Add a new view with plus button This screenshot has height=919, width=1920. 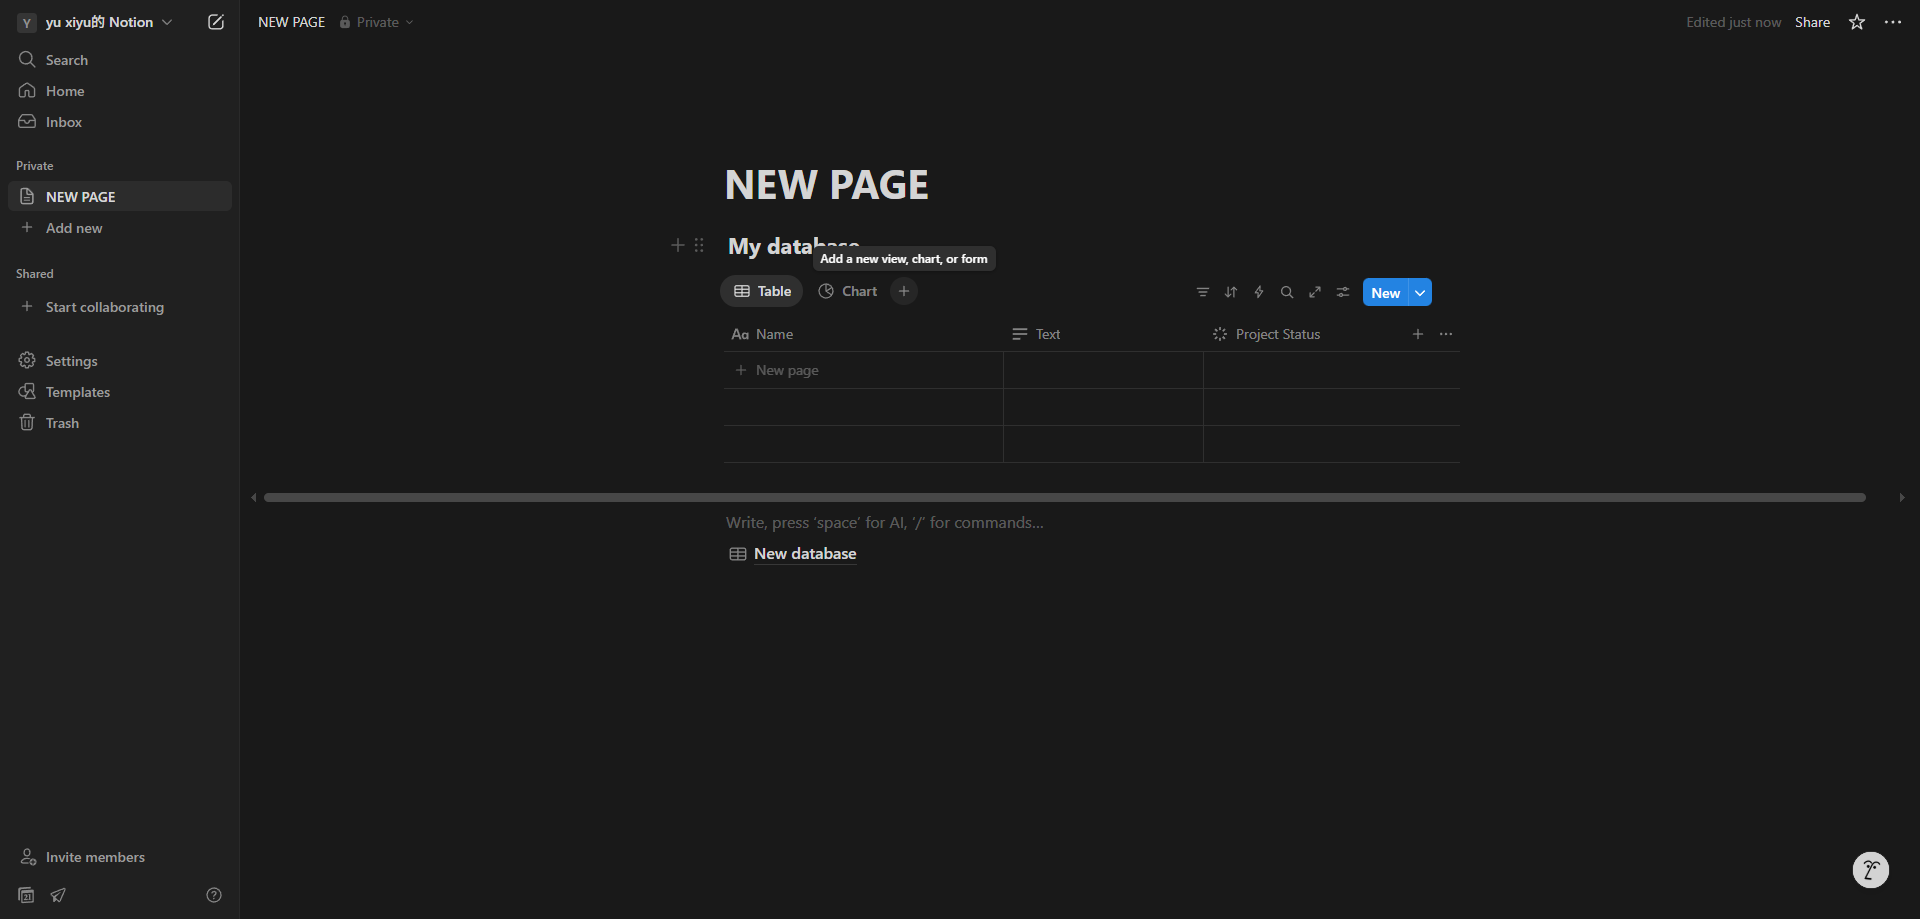coord(904,291)
